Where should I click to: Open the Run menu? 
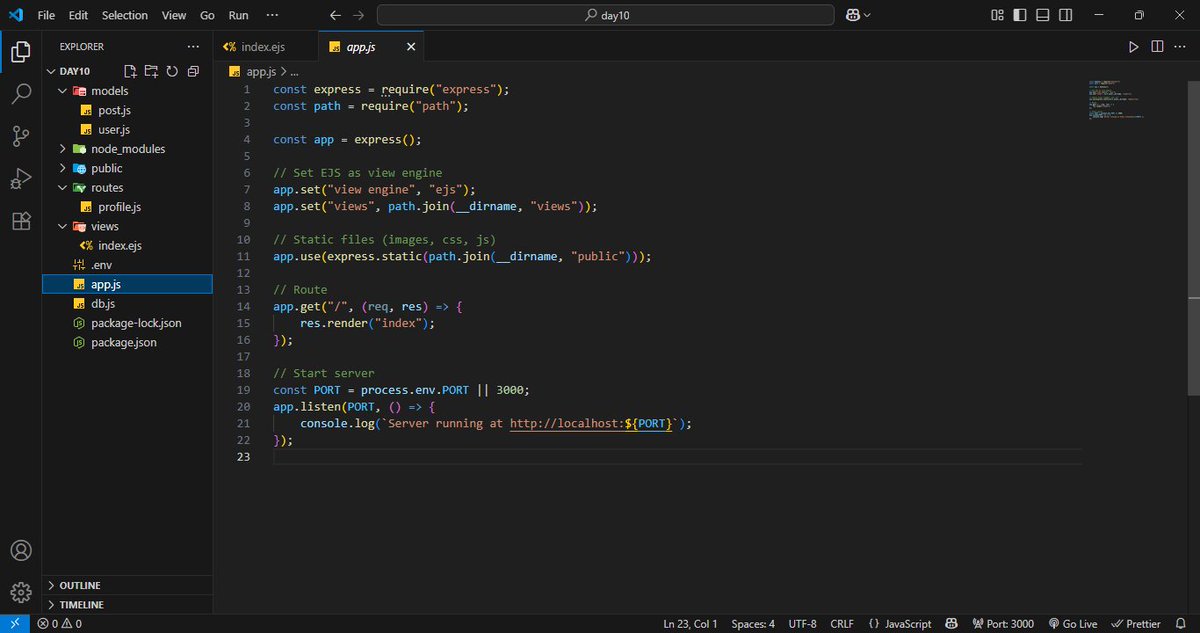[238, 15]
